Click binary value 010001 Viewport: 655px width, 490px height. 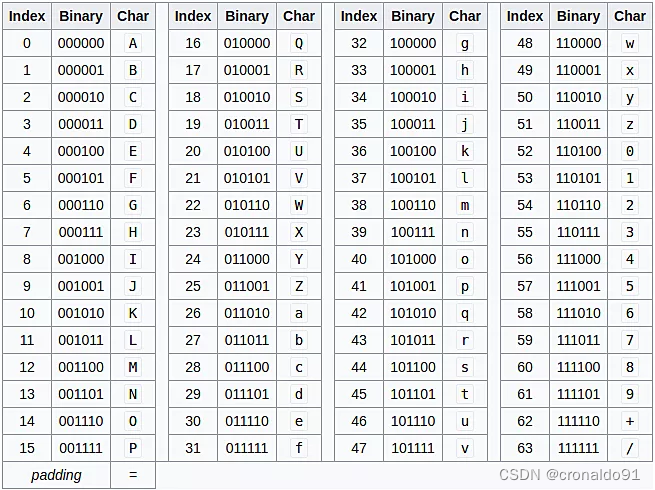click(247, 70)
